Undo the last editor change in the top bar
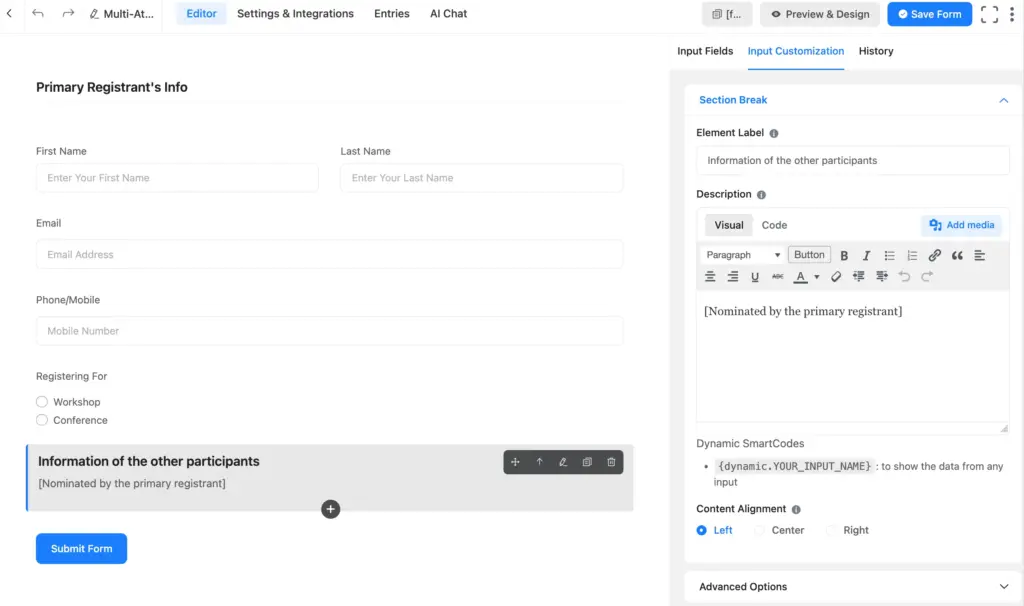1024x606 pixels. click(38, 13)
